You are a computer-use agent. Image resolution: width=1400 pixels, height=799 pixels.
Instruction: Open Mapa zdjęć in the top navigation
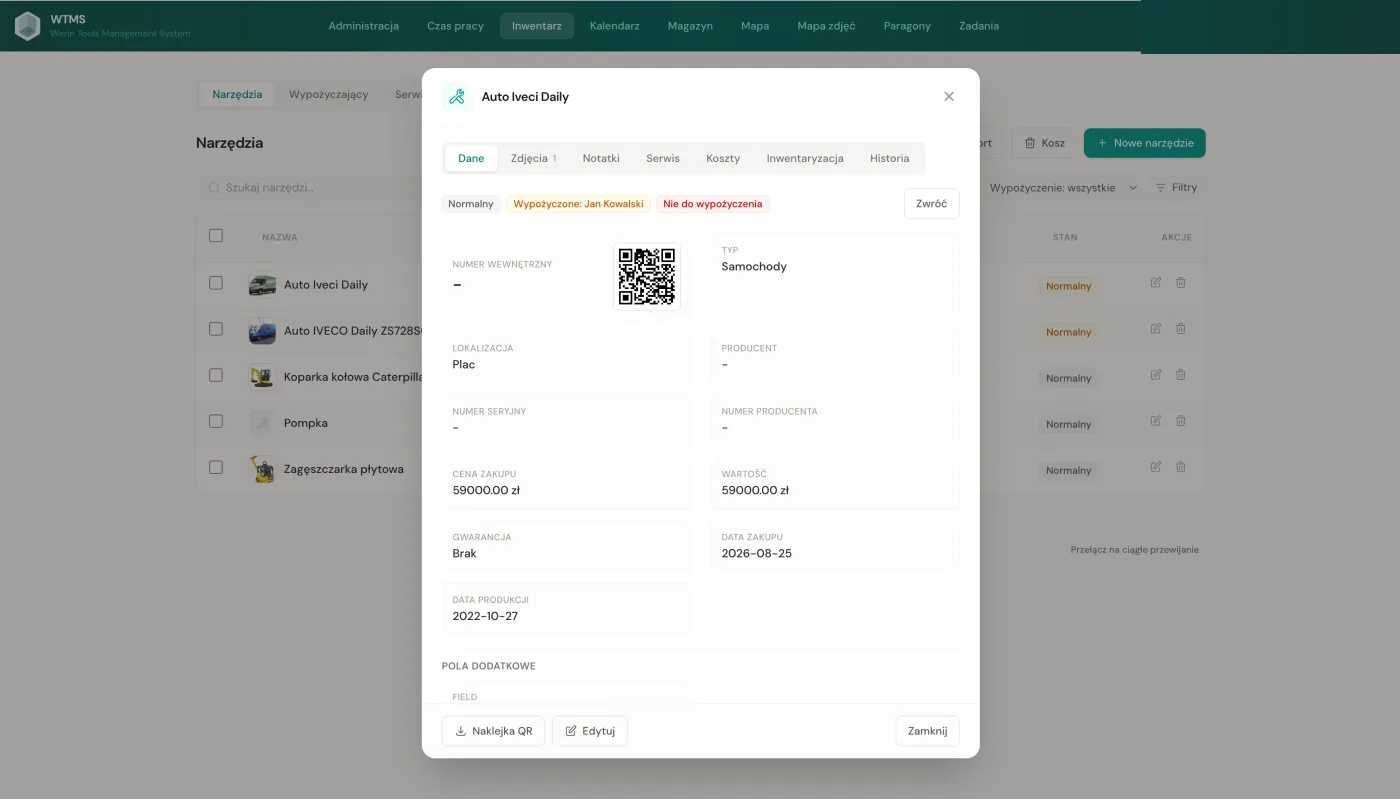(x=826, y=26)
